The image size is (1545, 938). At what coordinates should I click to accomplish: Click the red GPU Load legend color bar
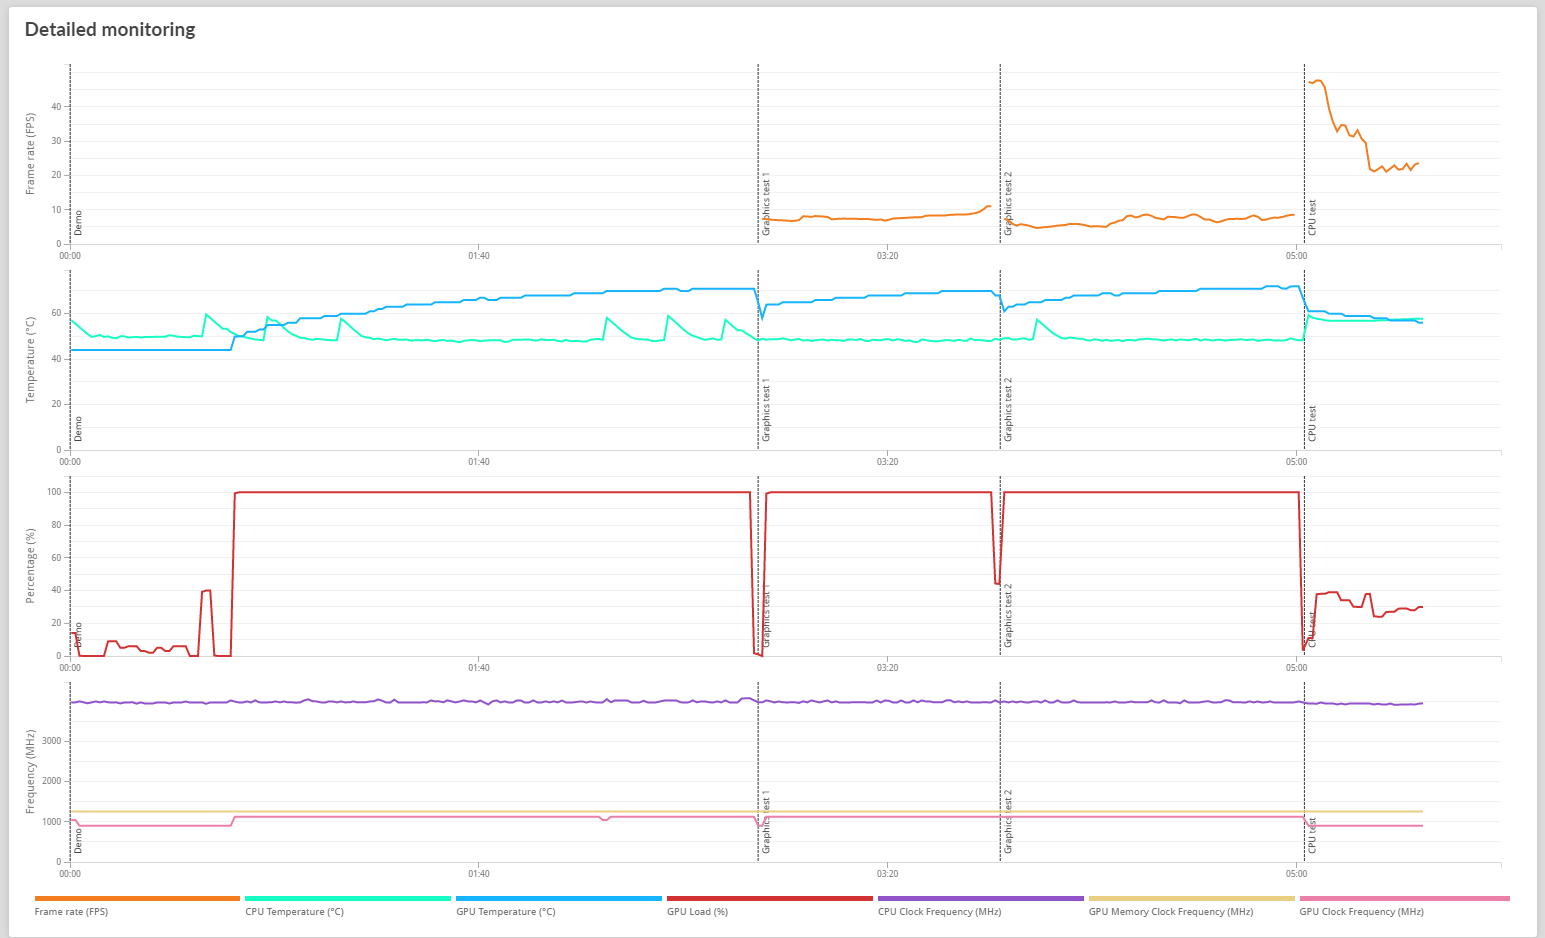769,899
